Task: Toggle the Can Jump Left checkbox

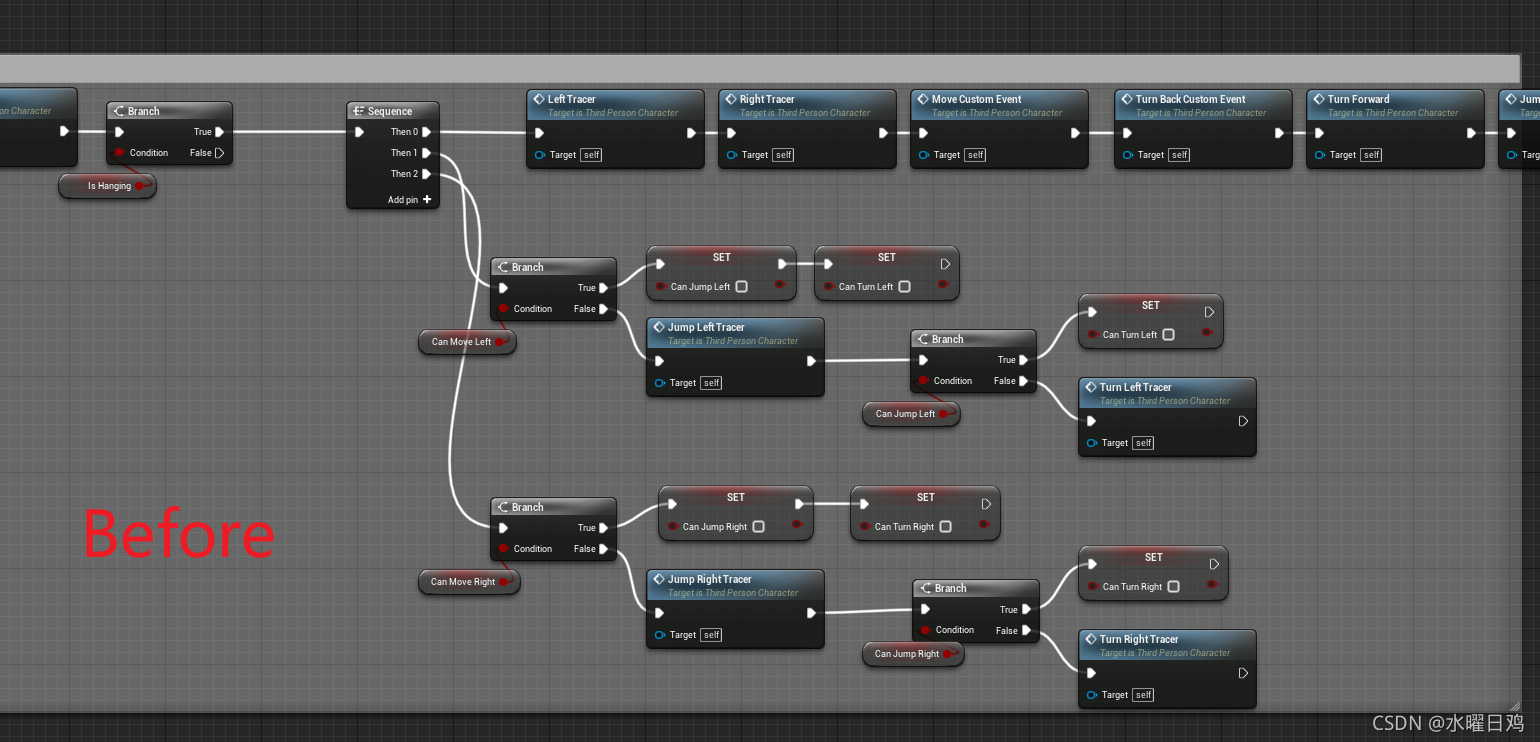Action: (741, 287)
